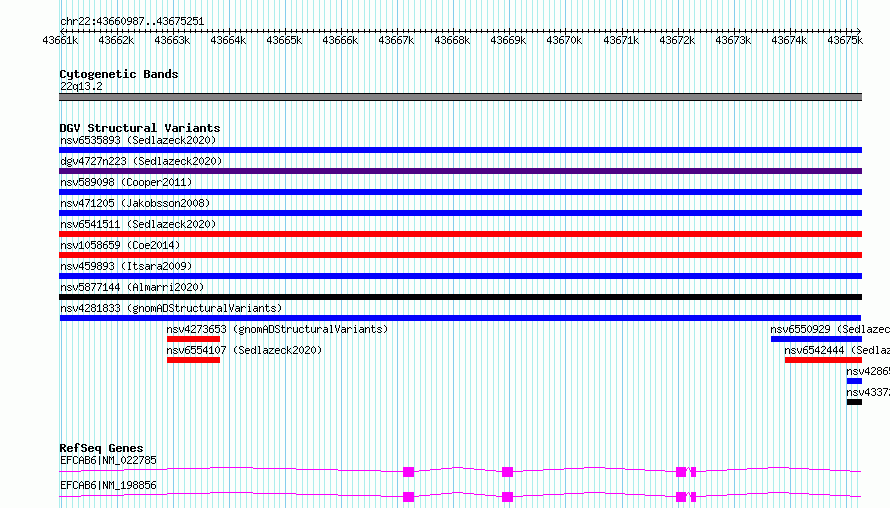Select the nsv6541511 (Sedlazeck2020) label
Viewport: 890px width, 508px height.
point(138,224)
